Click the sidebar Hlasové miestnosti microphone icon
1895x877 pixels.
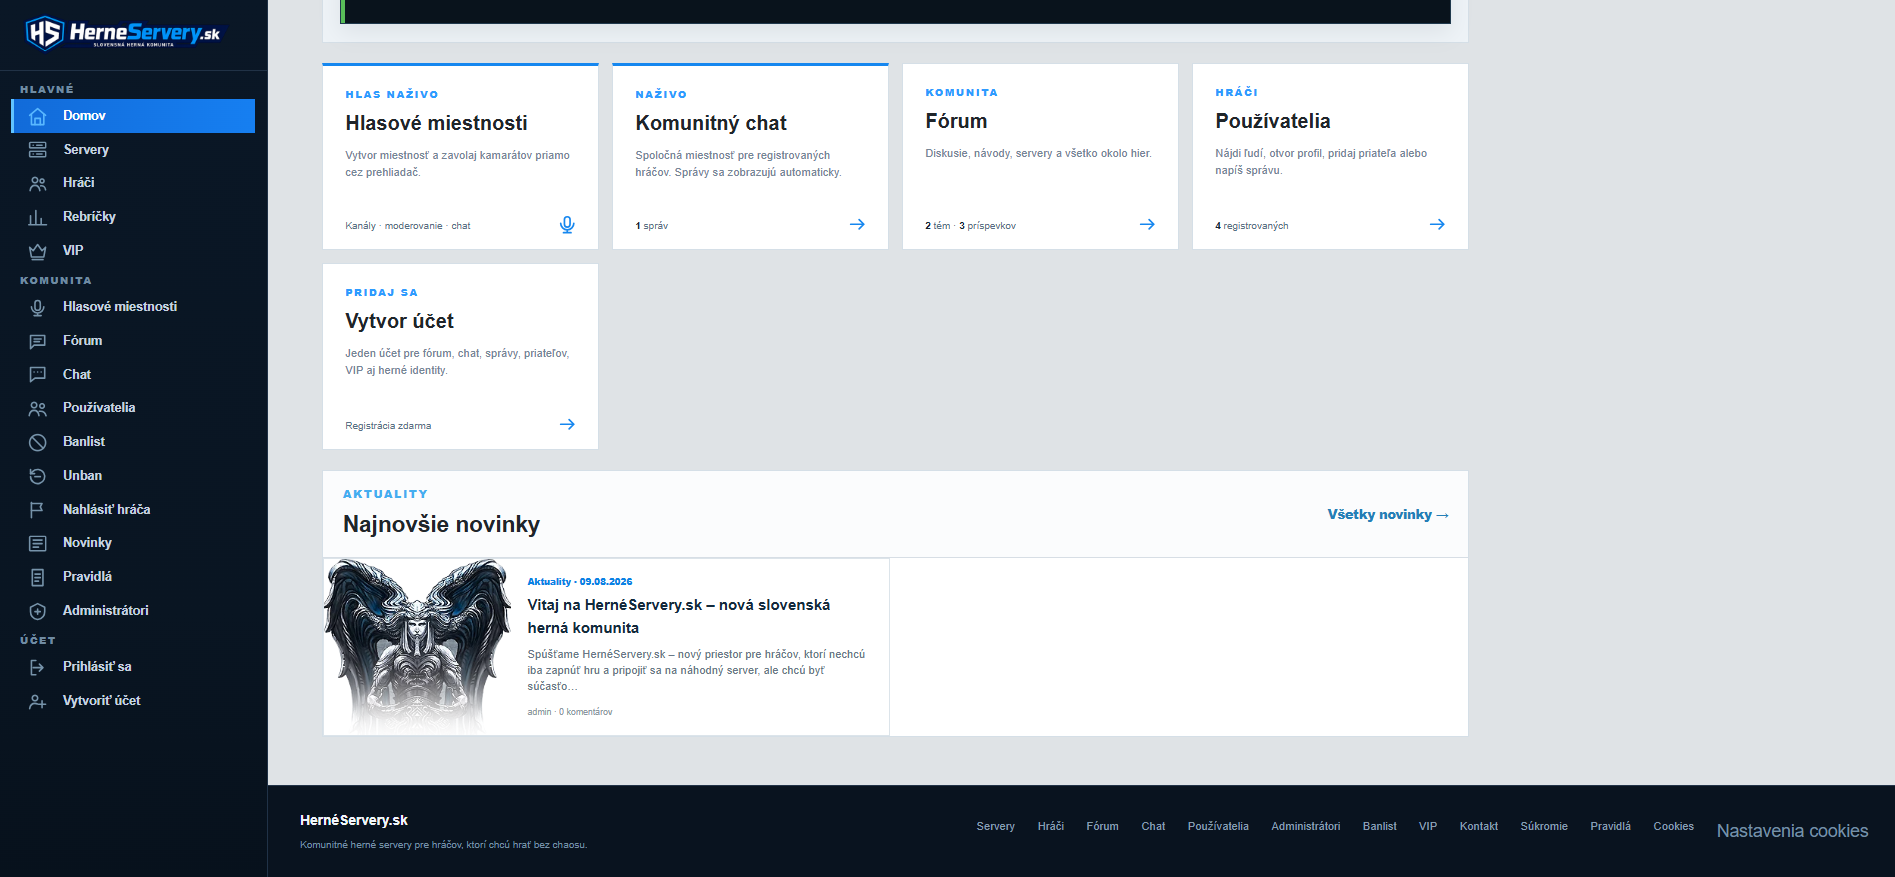[38, 308]
